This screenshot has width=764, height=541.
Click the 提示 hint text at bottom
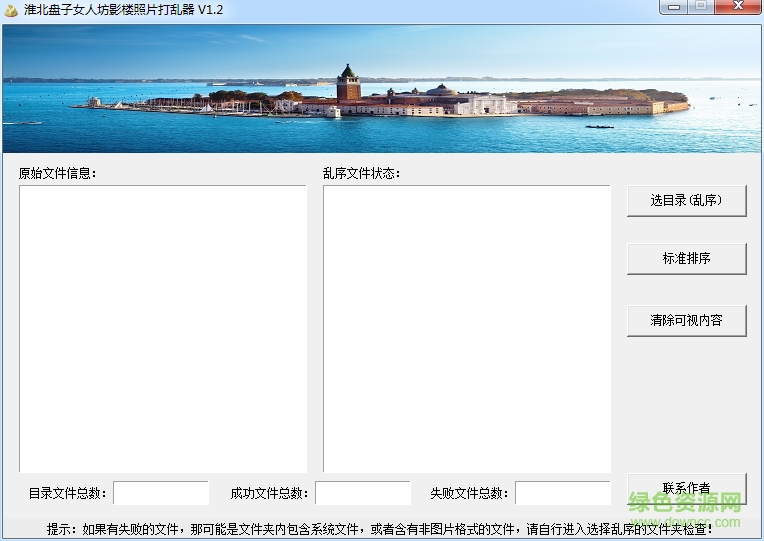(380, 528)
